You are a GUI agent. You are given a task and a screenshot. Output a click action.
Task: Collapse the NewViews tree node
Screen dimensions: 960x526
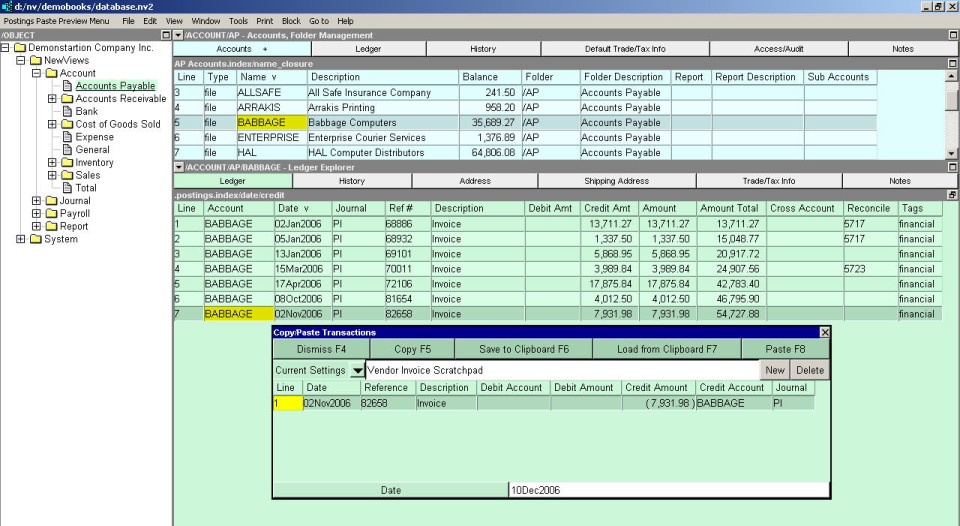(x=21, y=61)
